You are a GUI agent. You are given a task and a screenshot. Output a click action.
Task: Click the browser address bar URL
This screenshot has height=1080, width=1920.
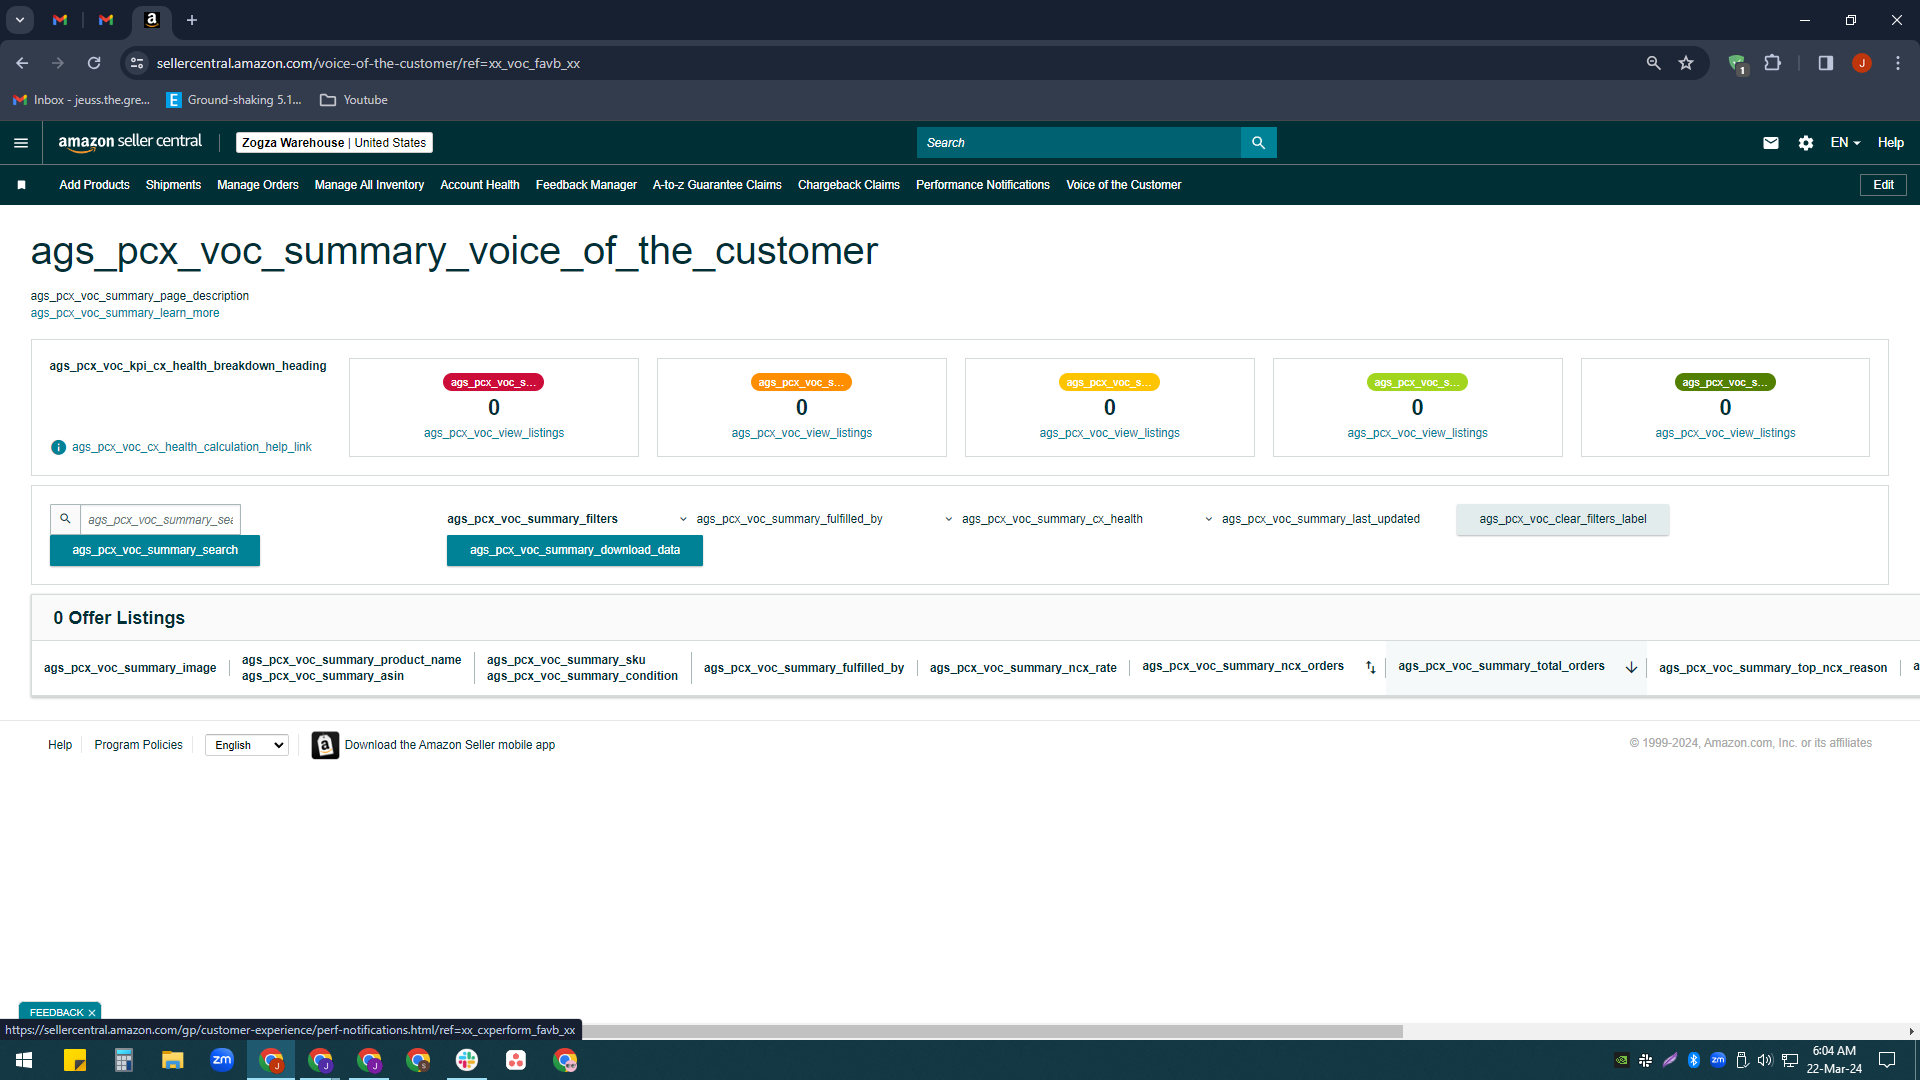(x=368, y=63)
